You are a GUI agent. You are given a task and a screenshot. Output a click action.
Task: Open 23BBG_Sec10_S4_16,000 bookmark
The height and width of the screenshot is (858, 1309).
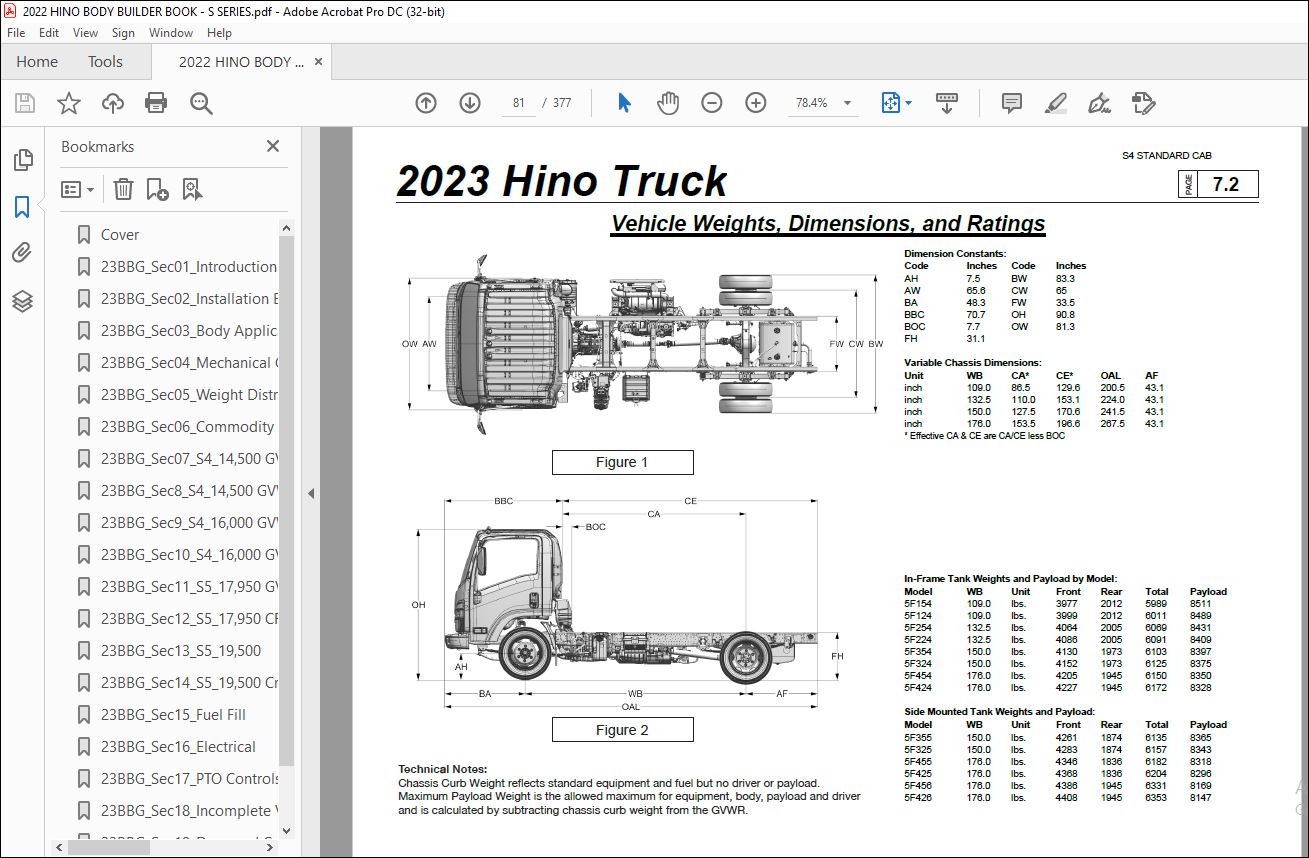(189, 555)
